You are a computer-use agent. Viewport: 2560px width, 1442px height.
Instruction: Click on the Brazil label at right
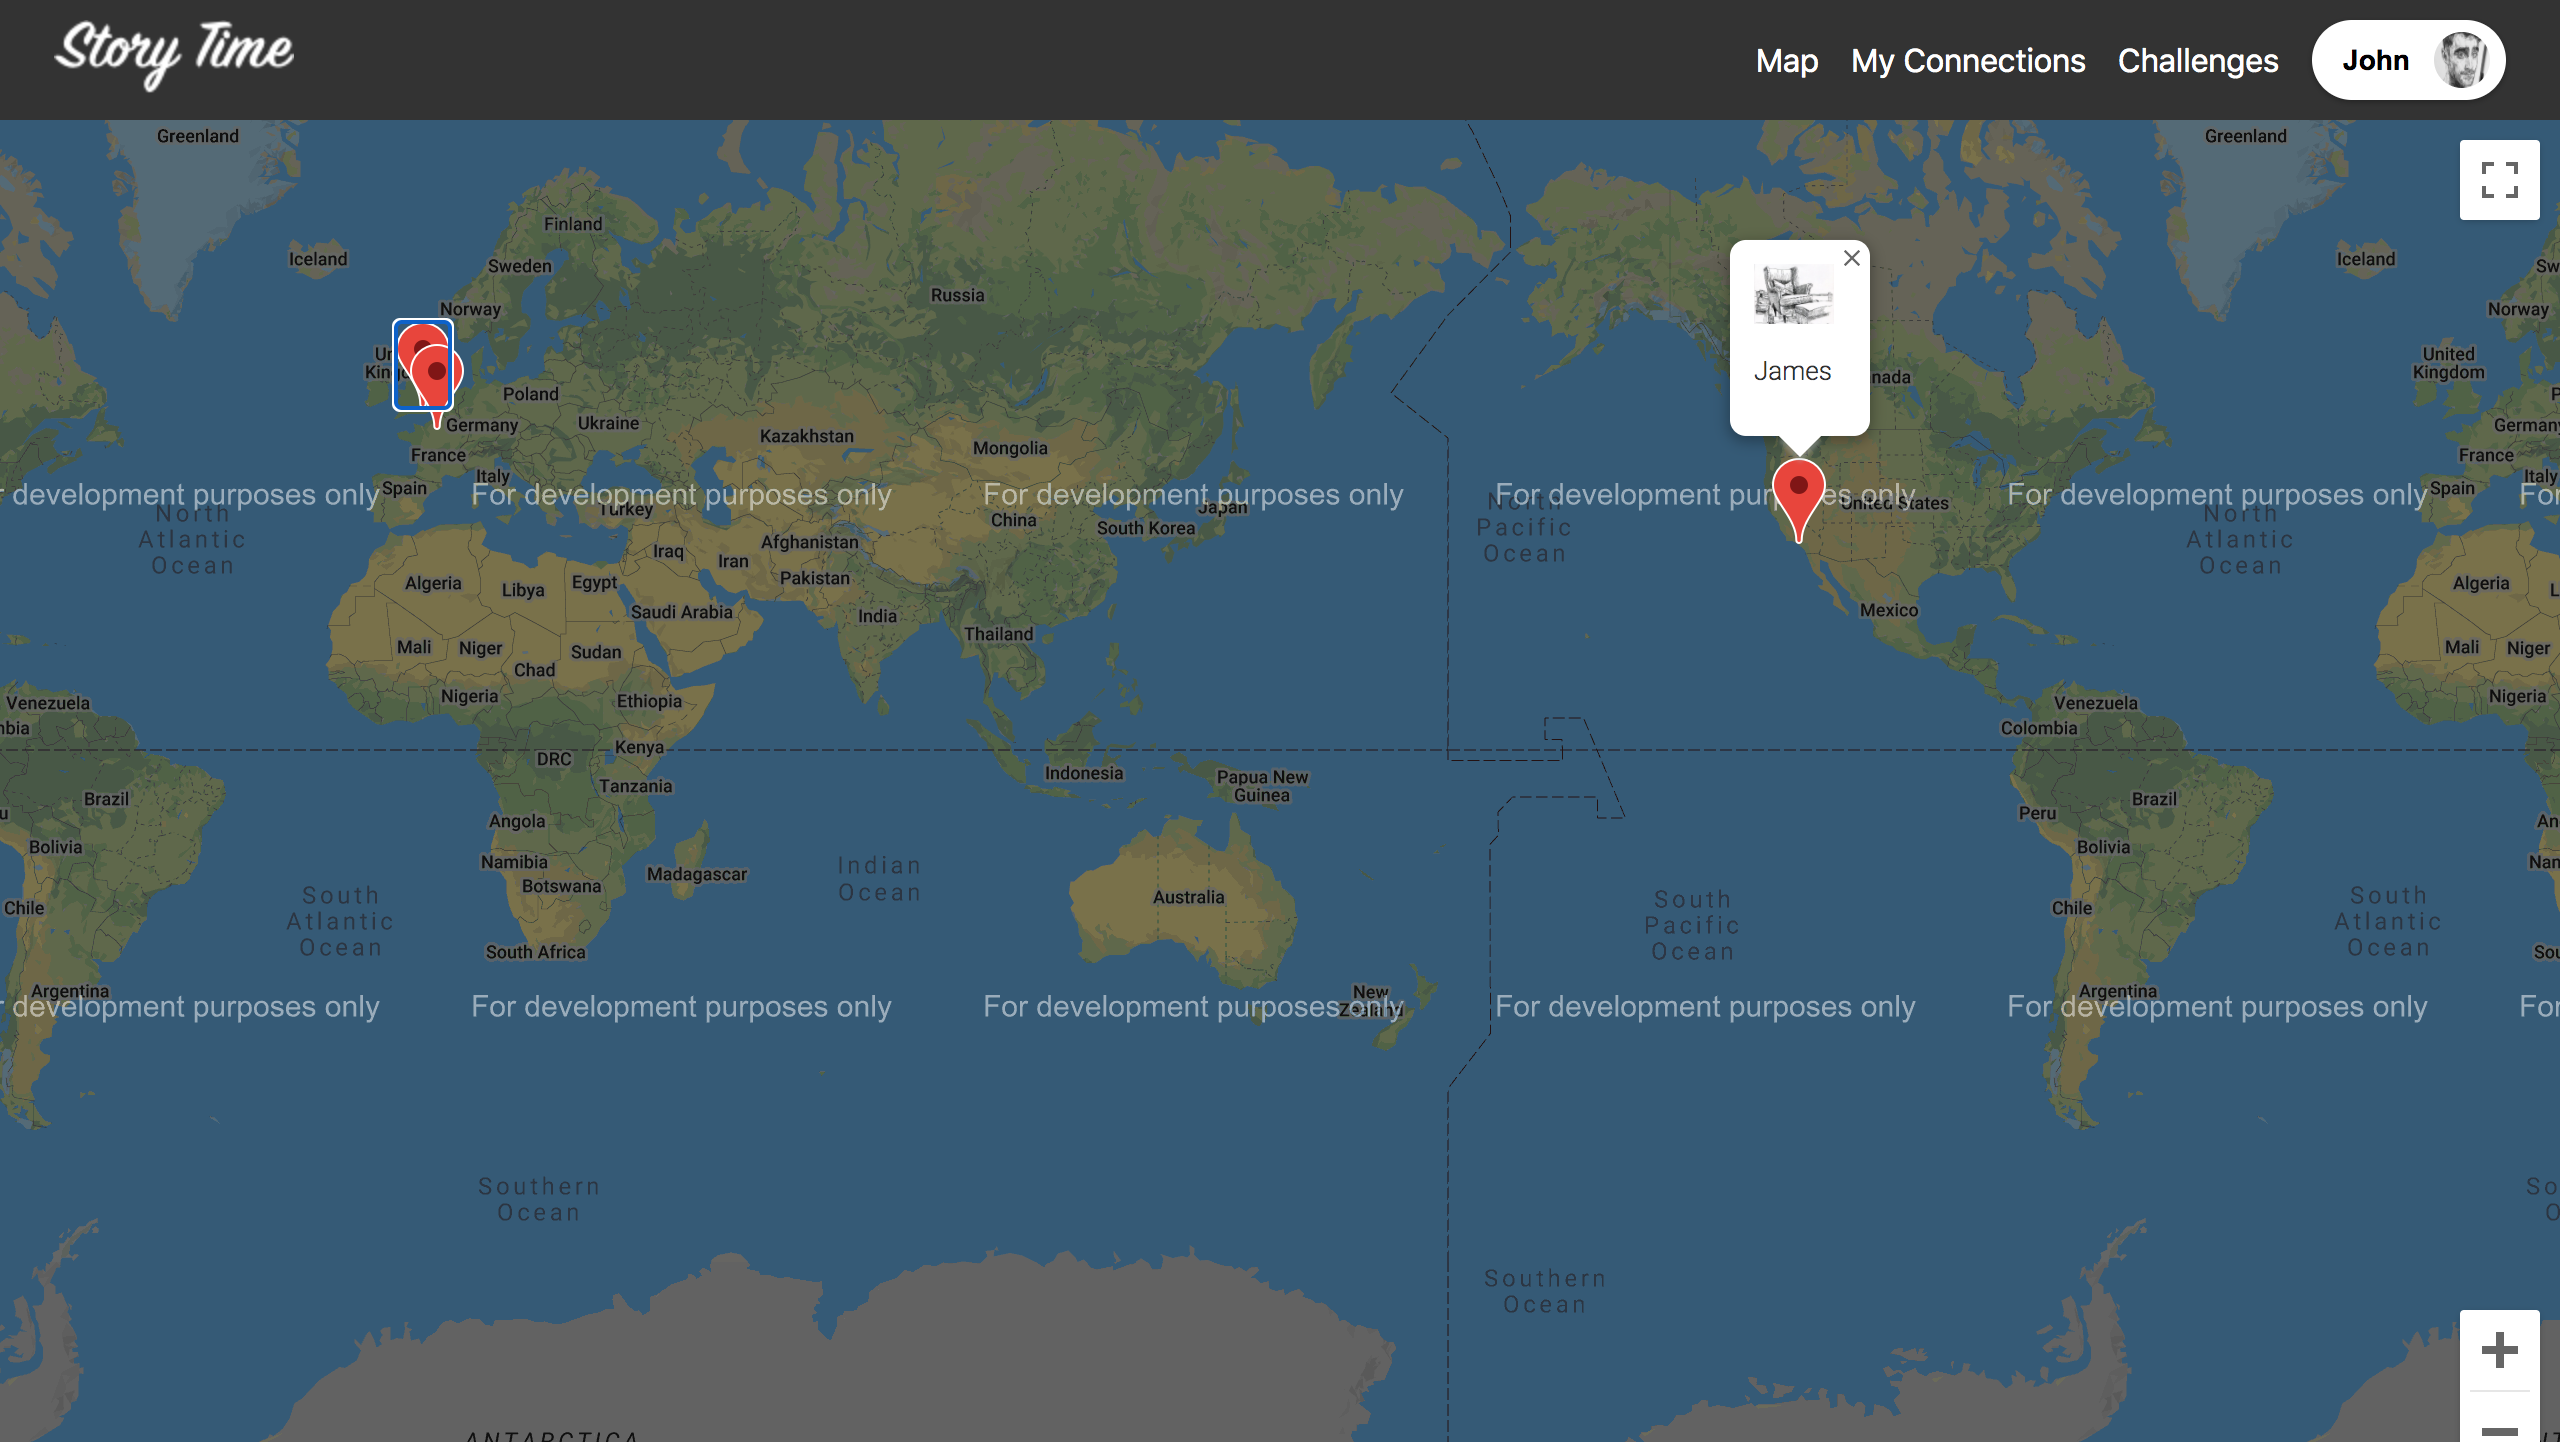click(x=2154, y=799)
